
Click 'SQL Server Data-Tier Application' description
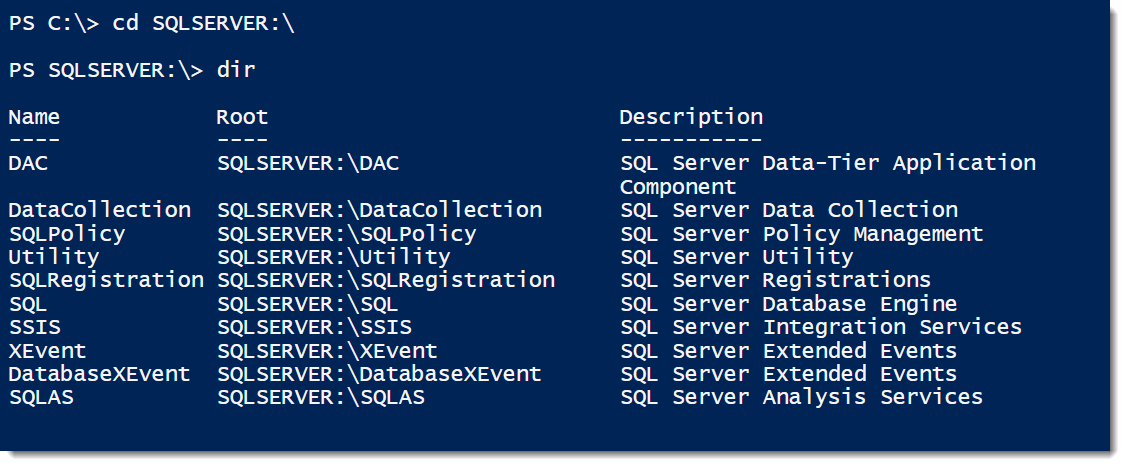[828, 164]
